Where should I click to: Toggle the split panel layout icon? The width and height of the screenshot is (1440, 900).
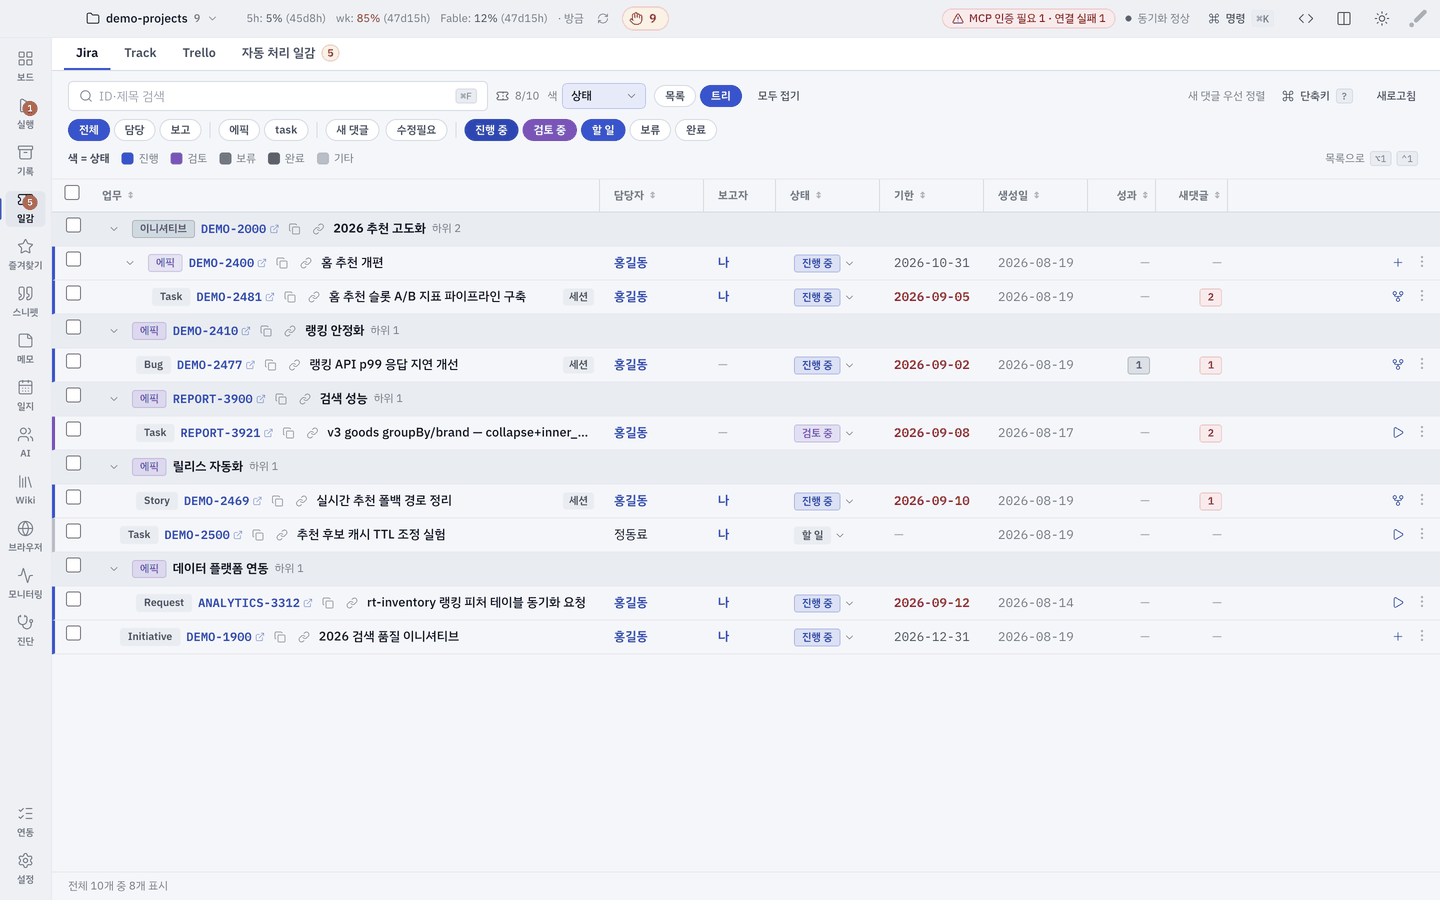point(1344,18)
